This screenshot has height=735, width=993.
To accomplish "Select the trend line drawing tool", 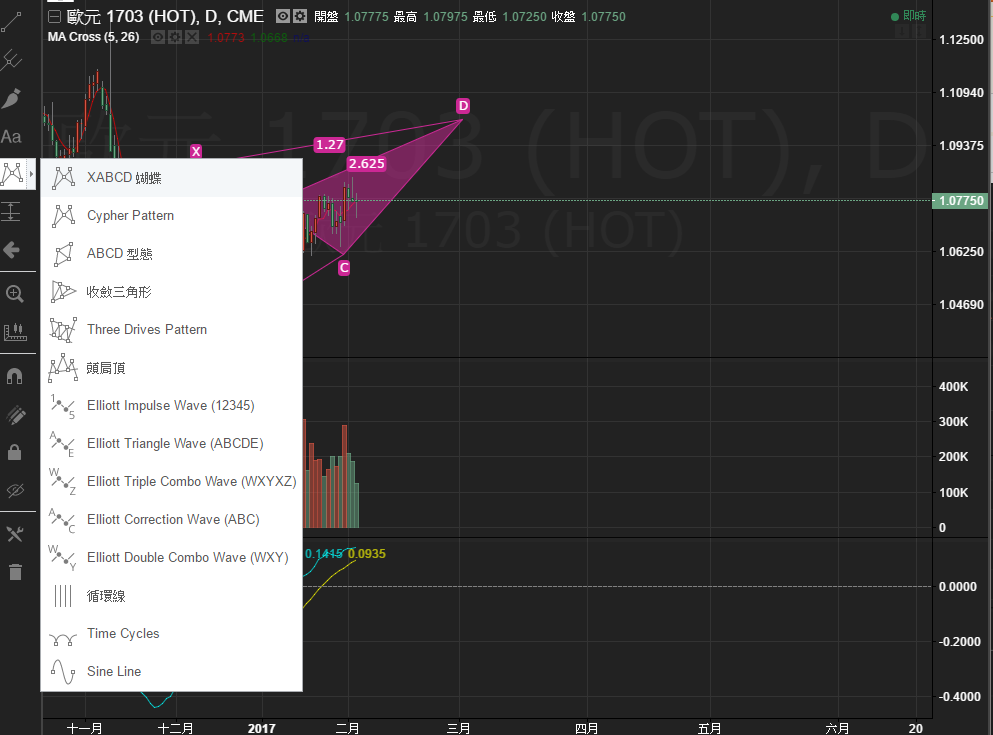I will point(11,23).
